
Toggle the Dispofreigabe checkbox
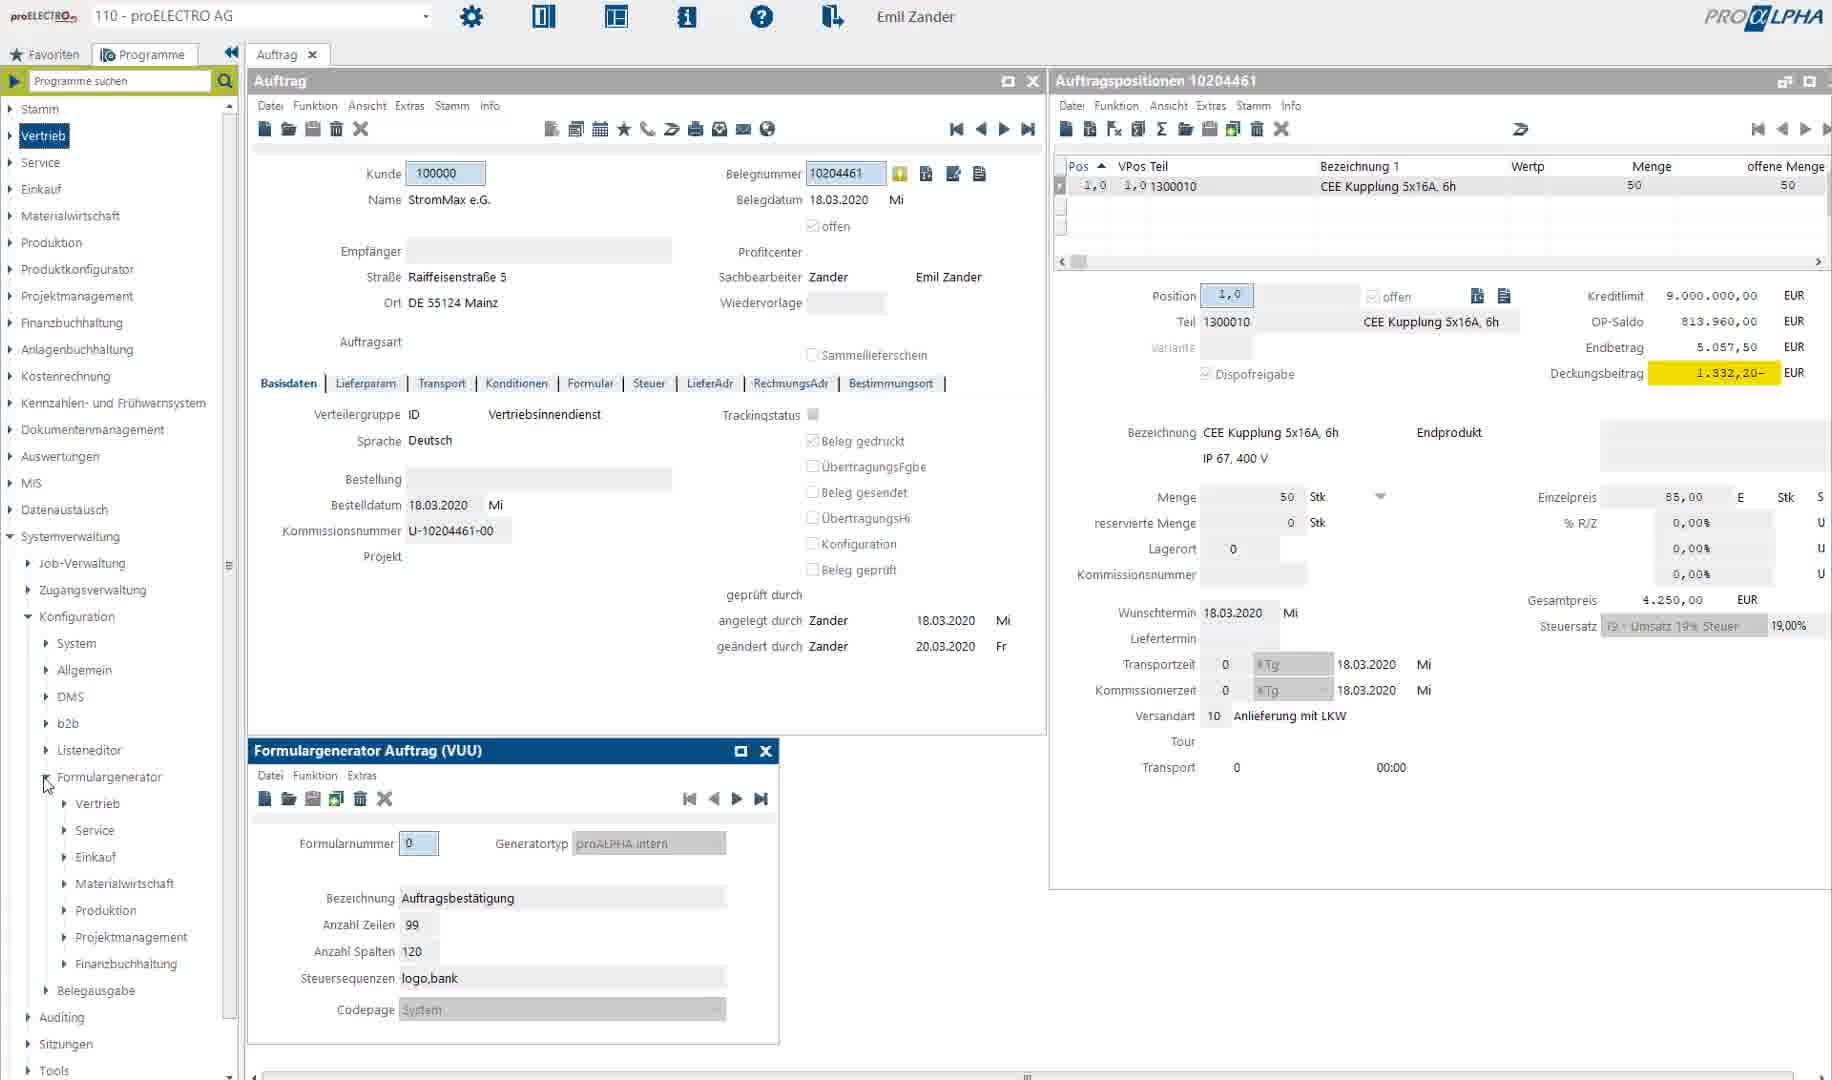point(1206,374)
